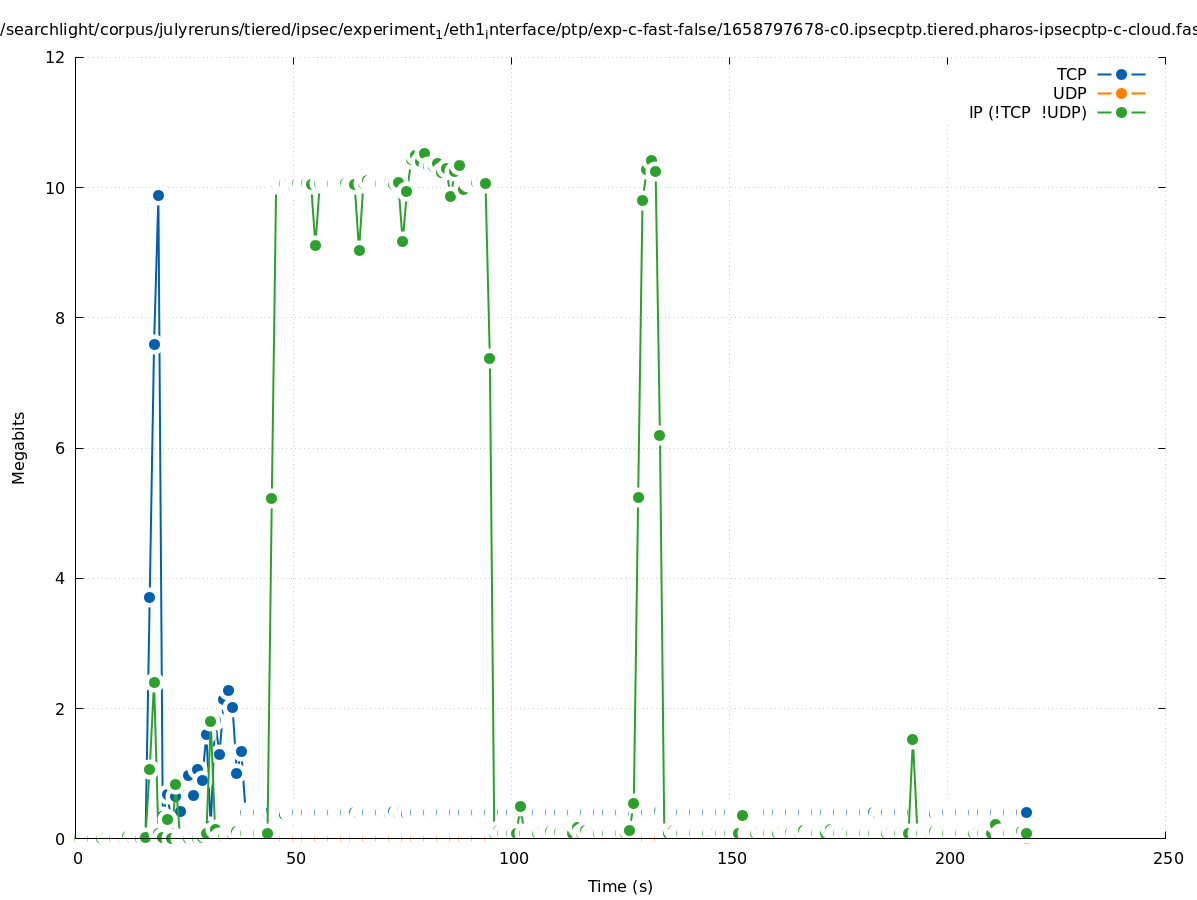Select the green point at 7.4 Megabits
This screenshot has height=900, width=1197.
tap(489, 358)
